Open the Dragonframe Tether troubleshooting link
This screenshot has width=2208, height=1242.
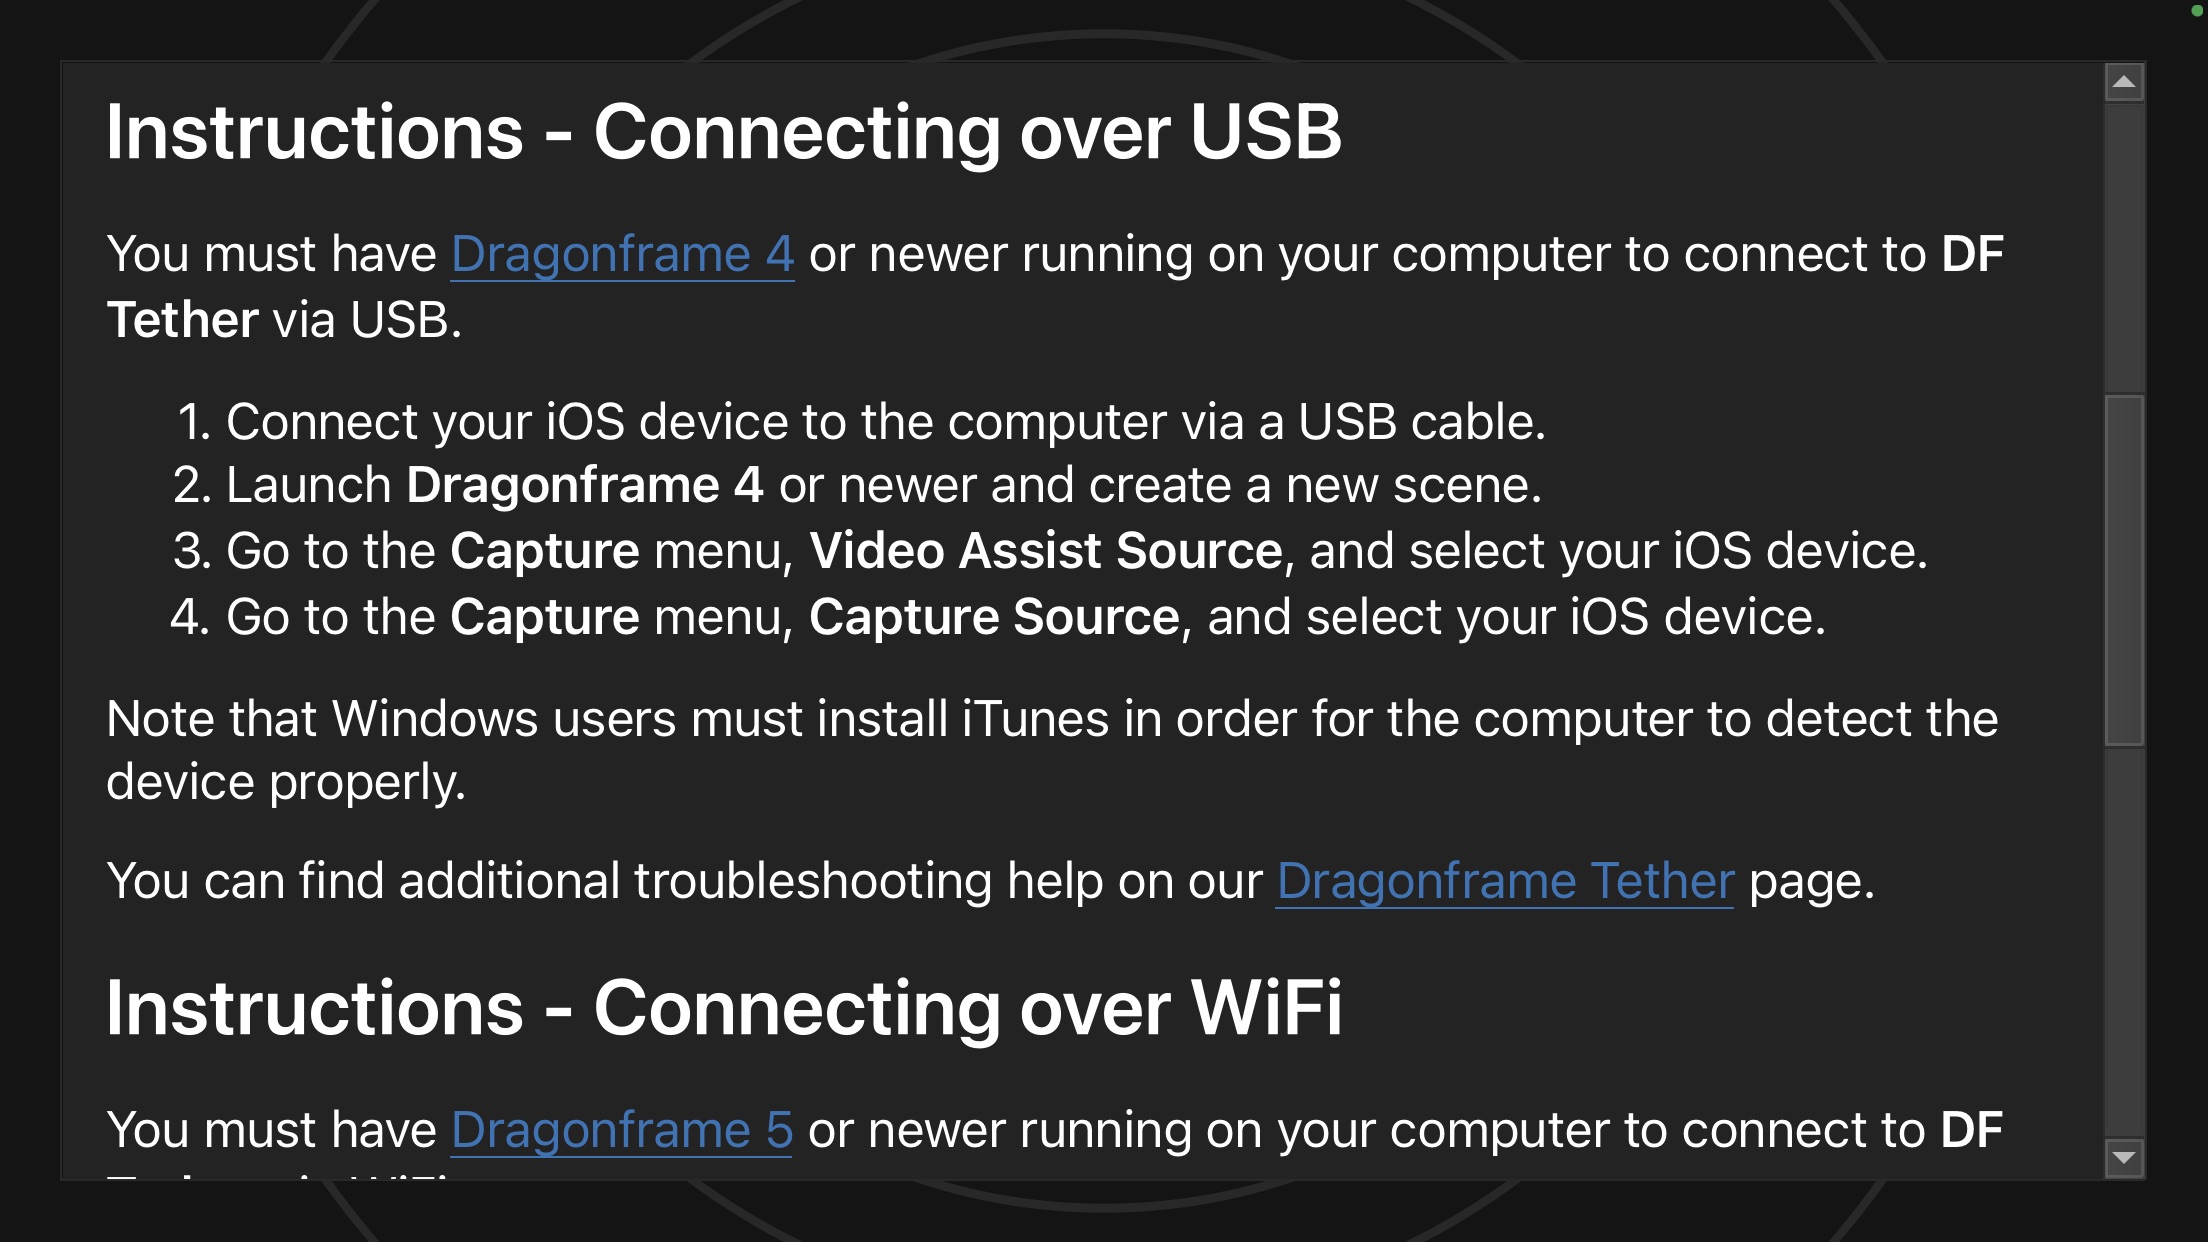coord(1505,881)
